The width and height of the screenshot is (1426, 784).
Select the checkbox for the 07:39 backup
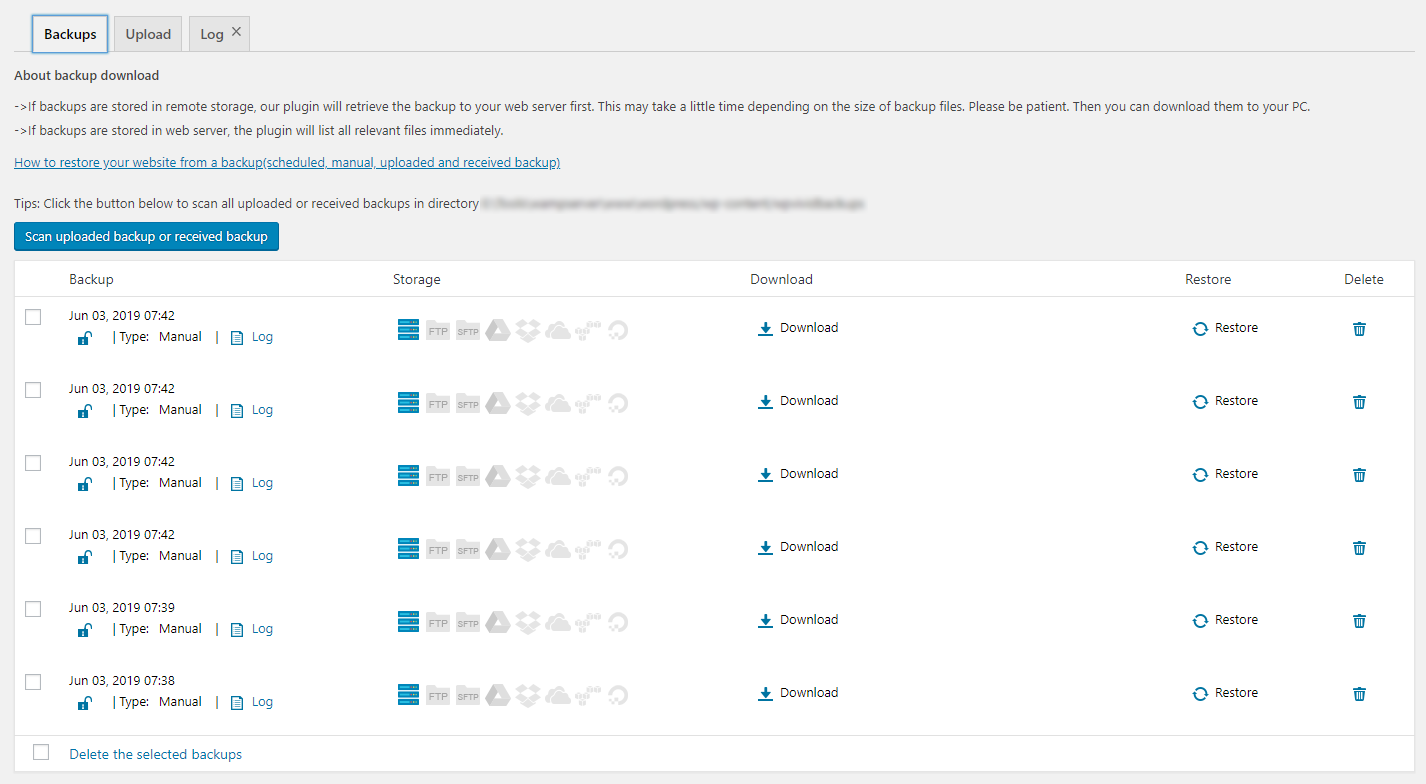pyautogui.click(x=33, y=609)
